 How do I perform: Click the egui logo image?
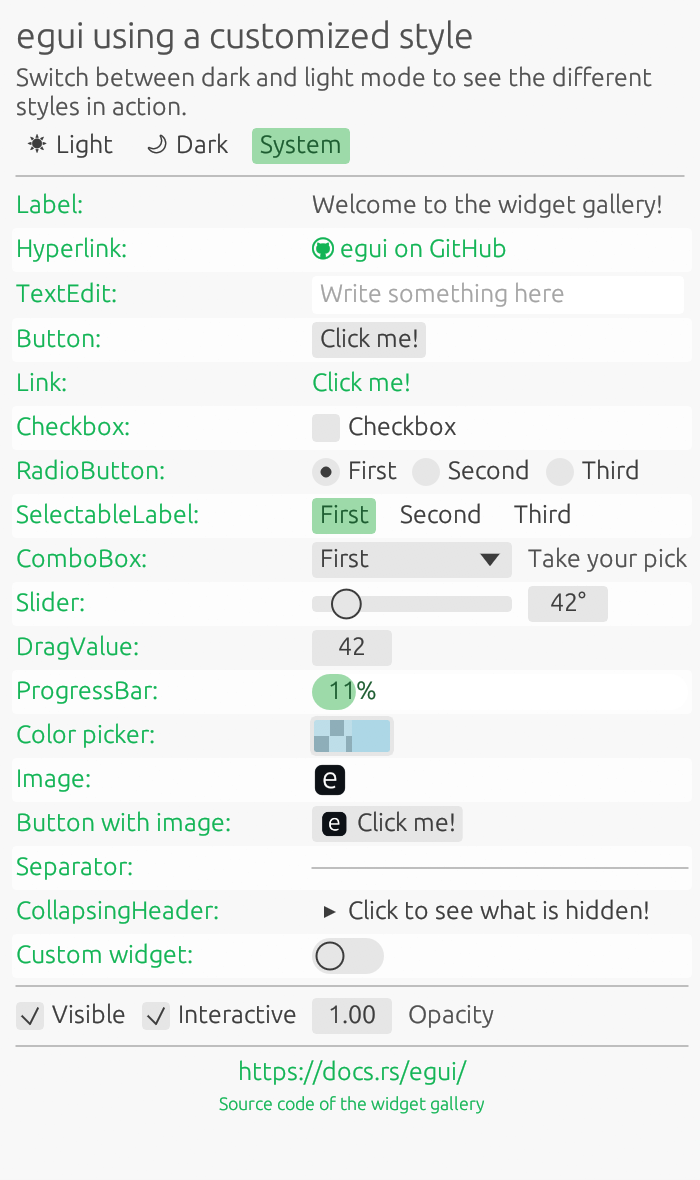click(330, 779)
